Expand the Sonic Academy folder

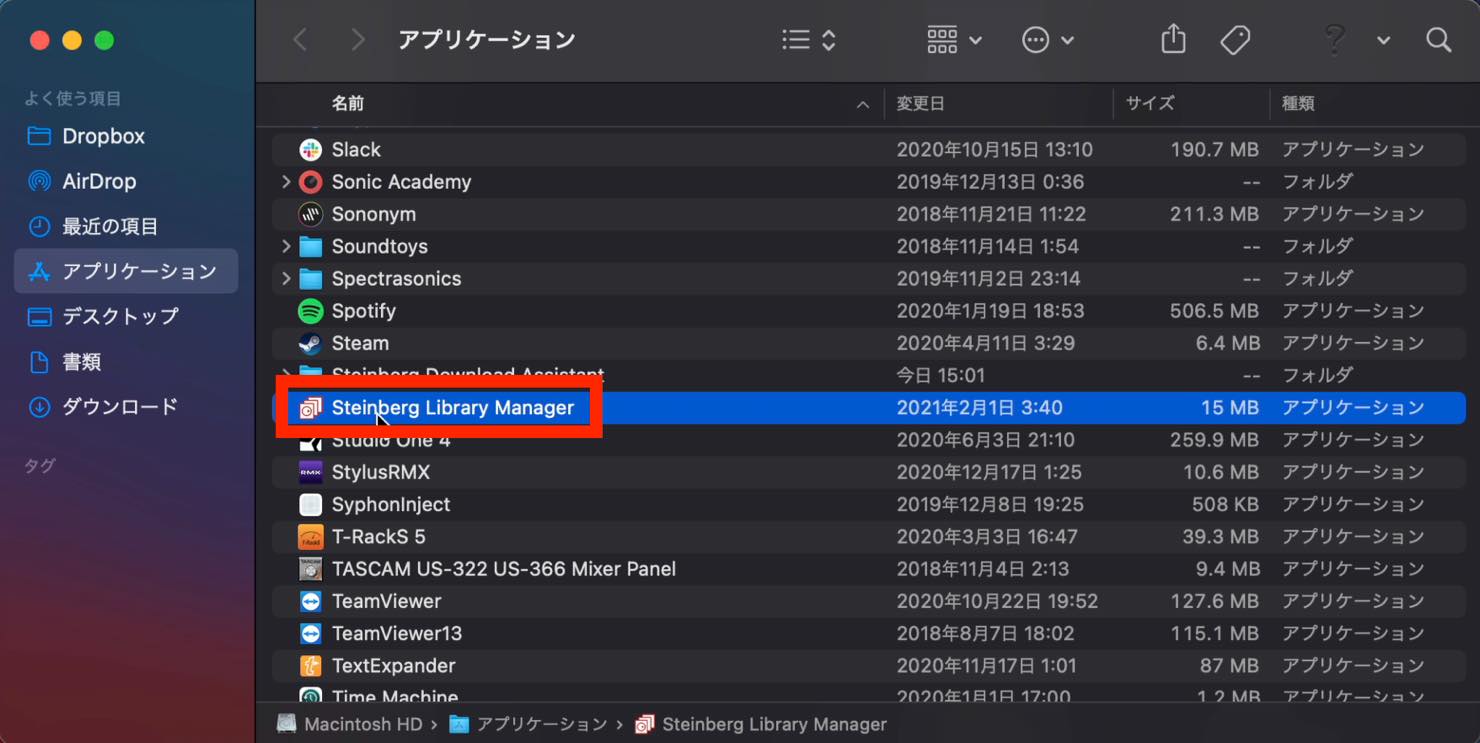[x=286, y=182]
